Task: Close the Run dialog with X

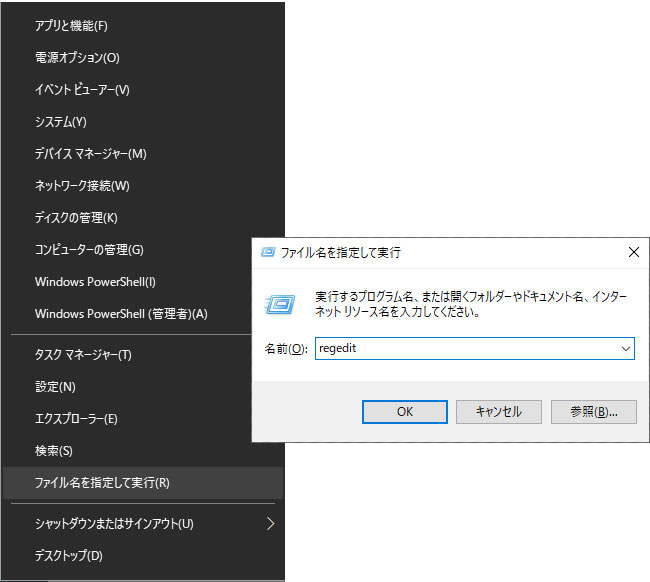Action: point(633,252)
